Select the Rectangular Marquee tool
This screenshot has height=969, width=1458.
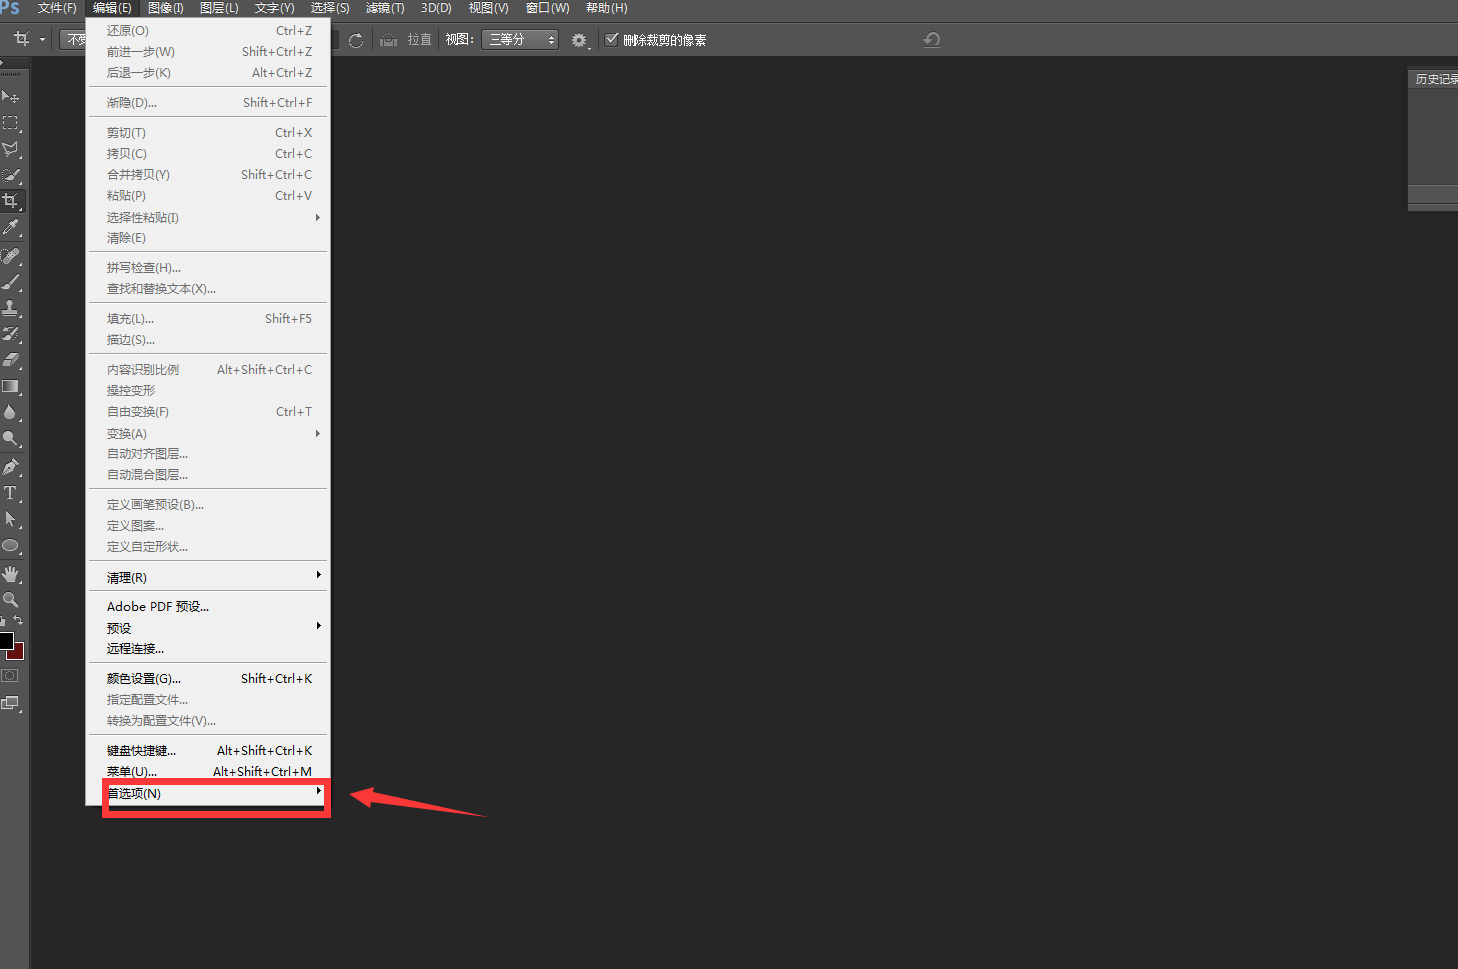coord(11,122)
